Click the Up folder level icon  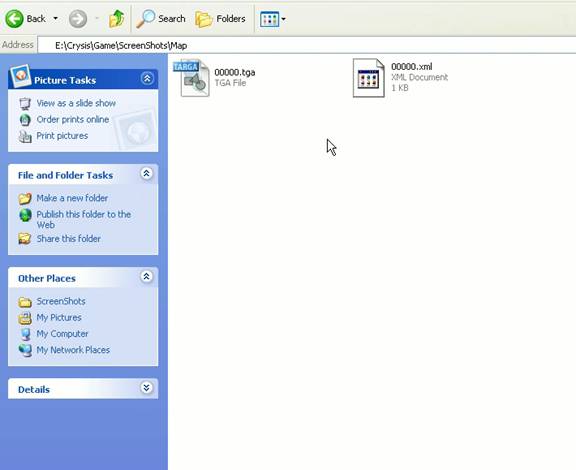pos(116,19)
